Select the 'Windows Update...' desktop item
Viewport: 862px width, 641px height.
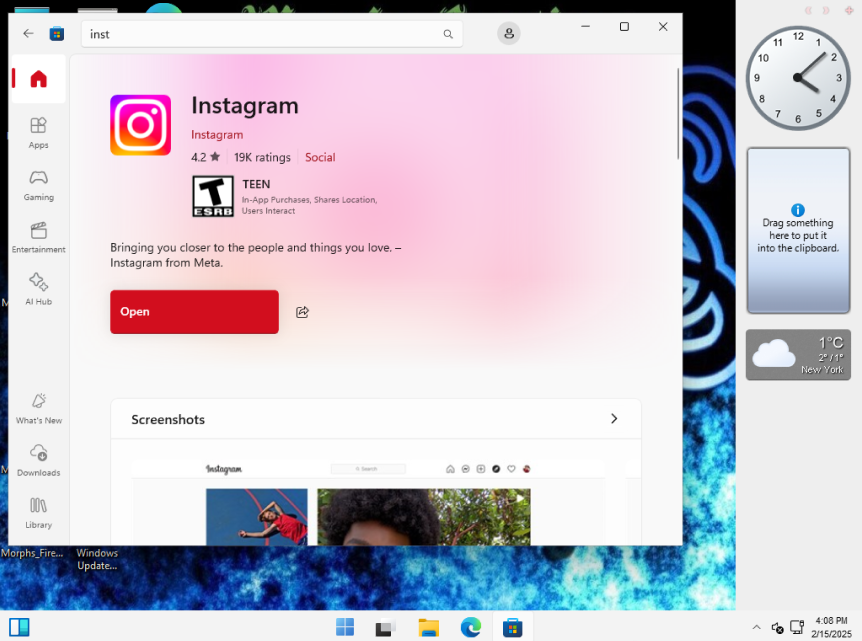click(x=97, y=559)
